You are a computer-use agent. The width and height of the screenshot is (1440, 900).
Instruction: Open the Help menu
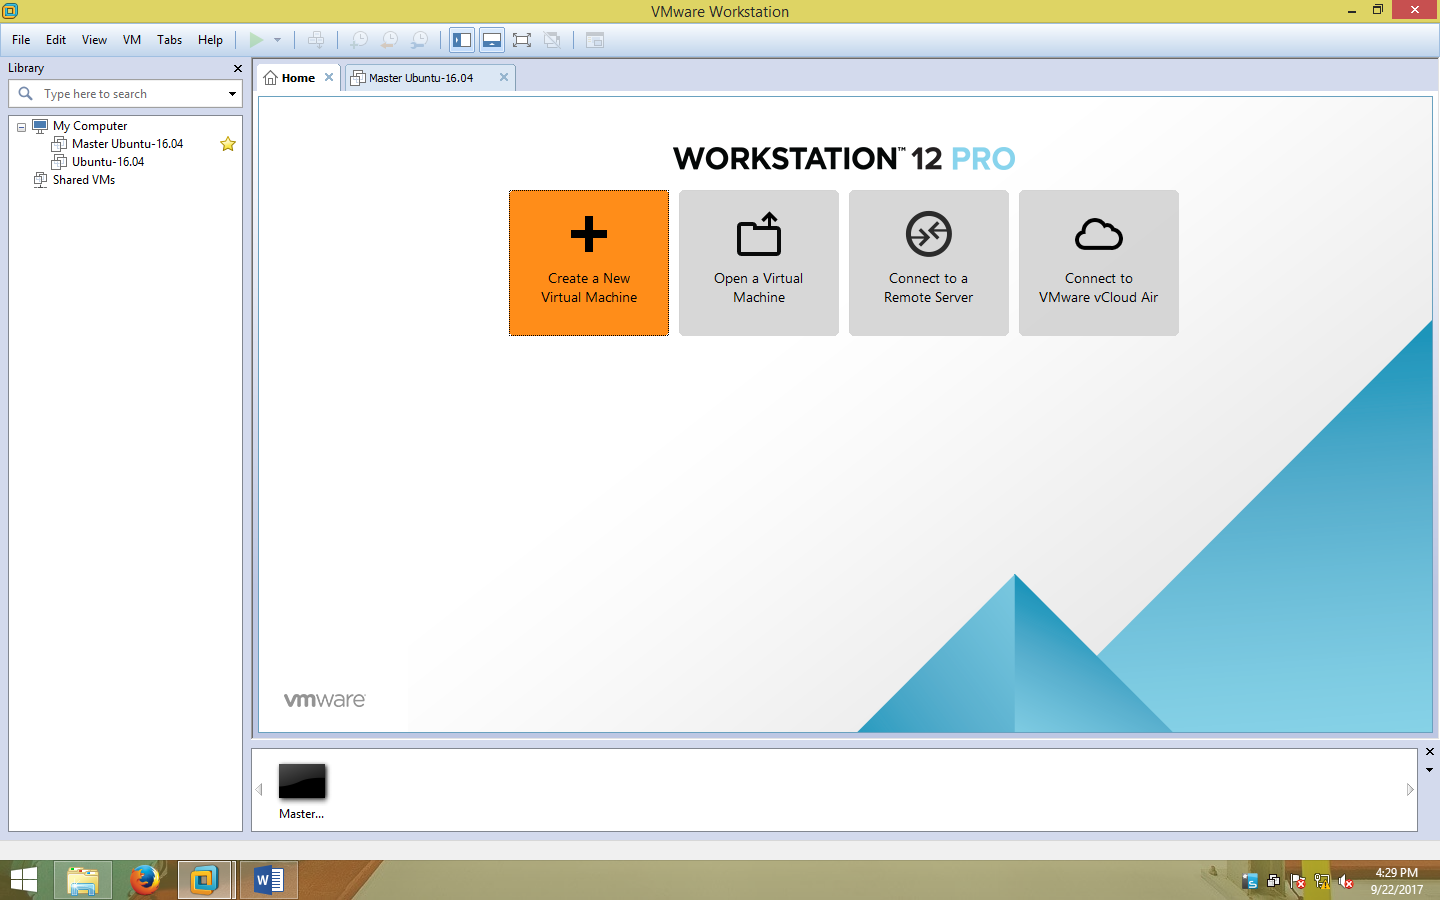click(210, 40)
